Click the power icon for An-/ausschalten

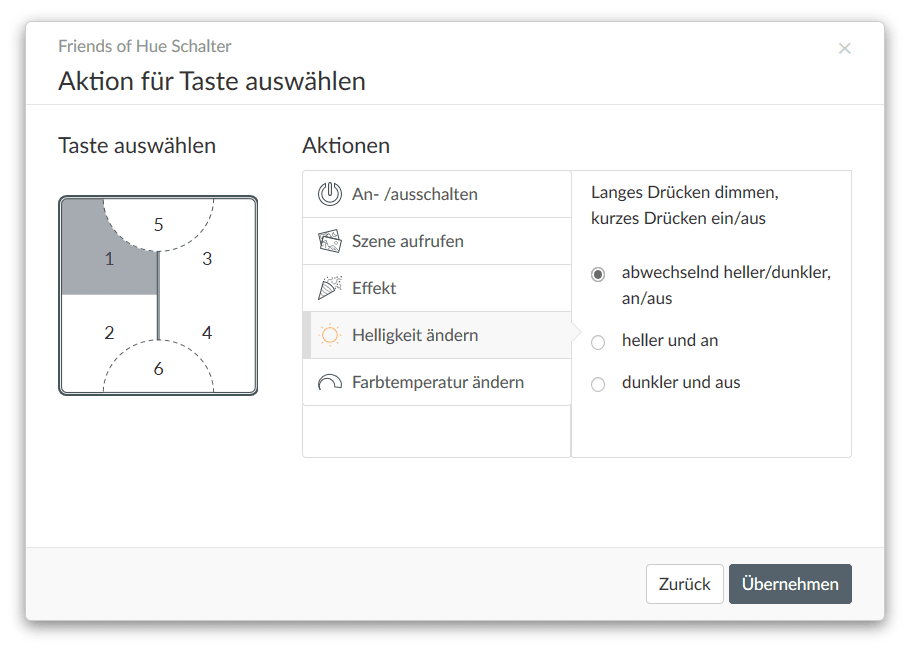tap(330, 194)
